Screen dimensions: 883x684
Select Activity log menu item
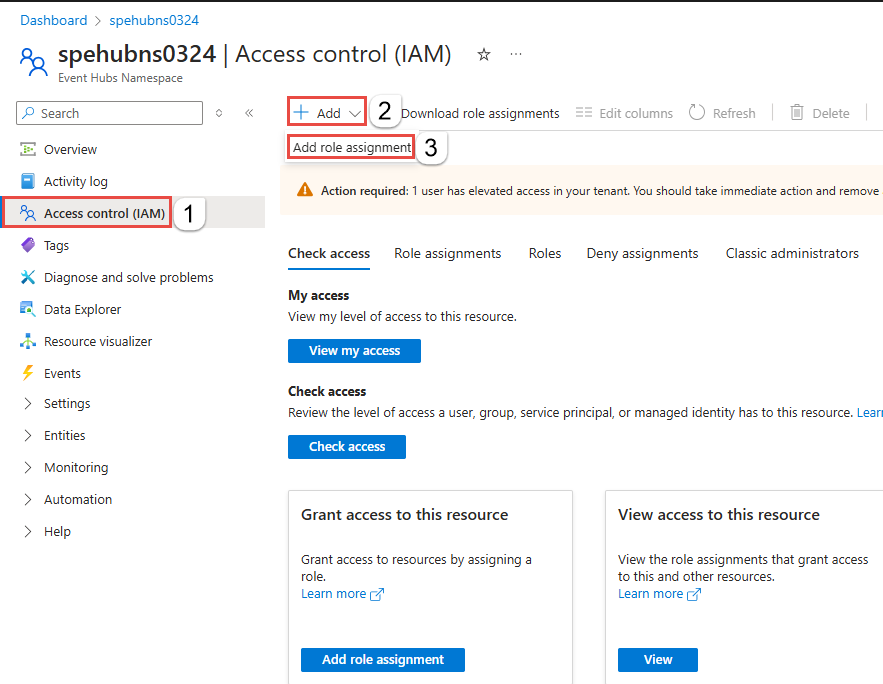click(75, 181)
